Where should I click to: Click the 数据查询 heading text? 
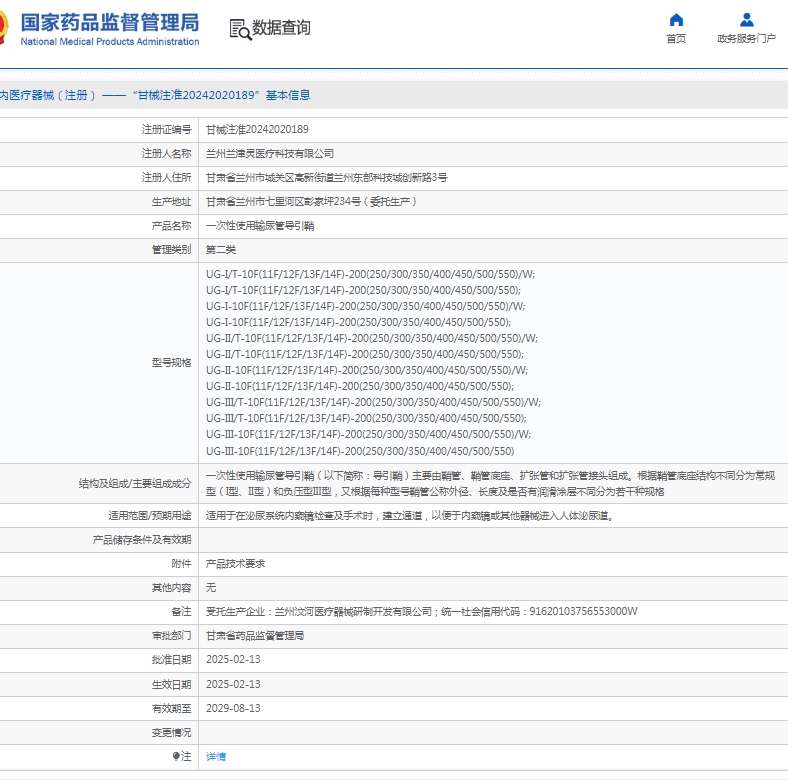click(x=281, y=28)
